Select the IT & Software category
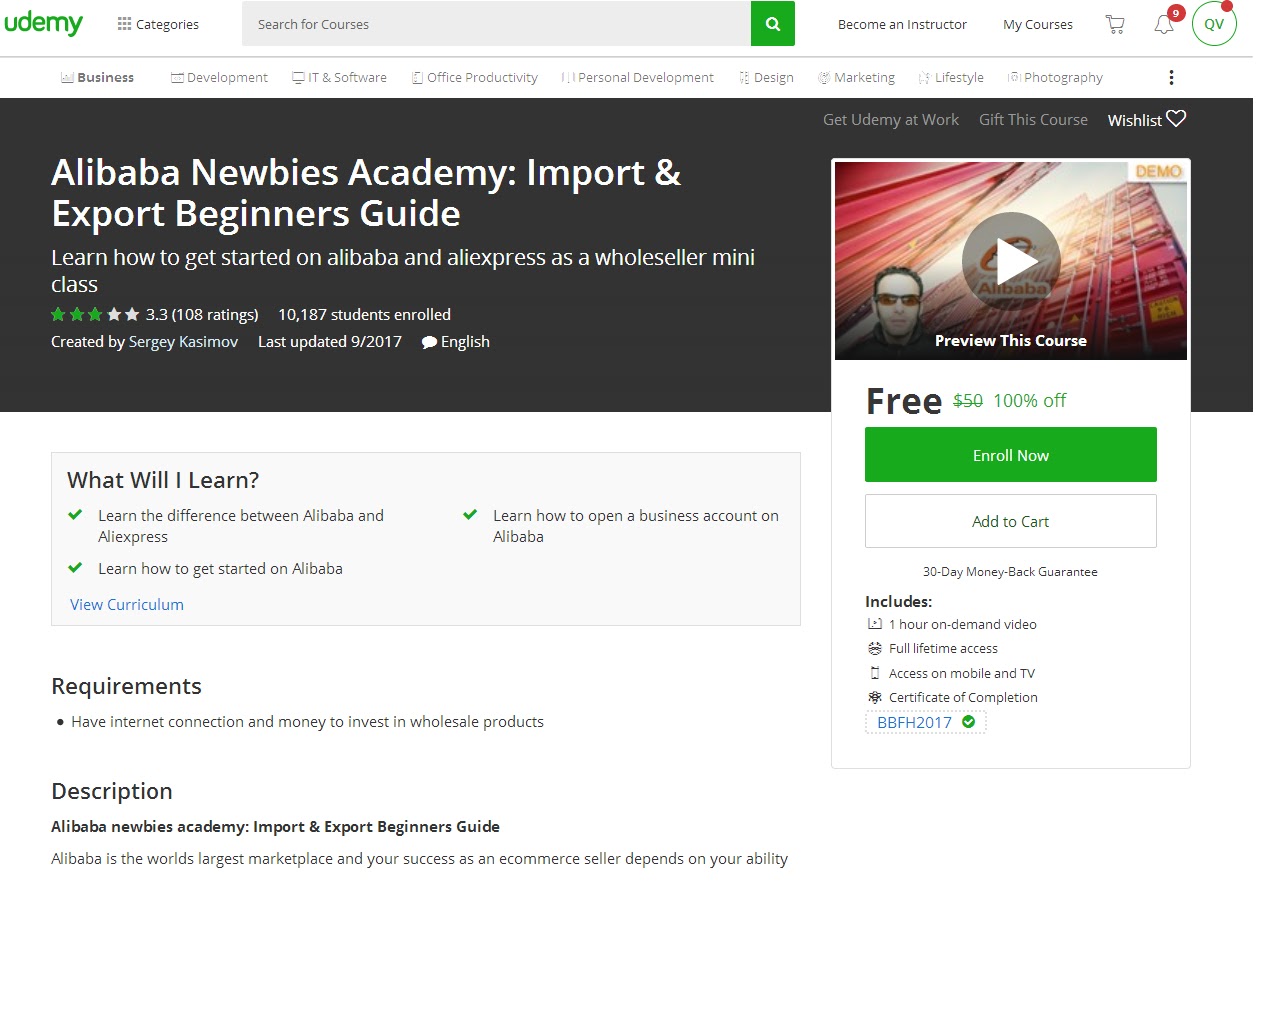 pyautogui.click(x=339, y=77)
